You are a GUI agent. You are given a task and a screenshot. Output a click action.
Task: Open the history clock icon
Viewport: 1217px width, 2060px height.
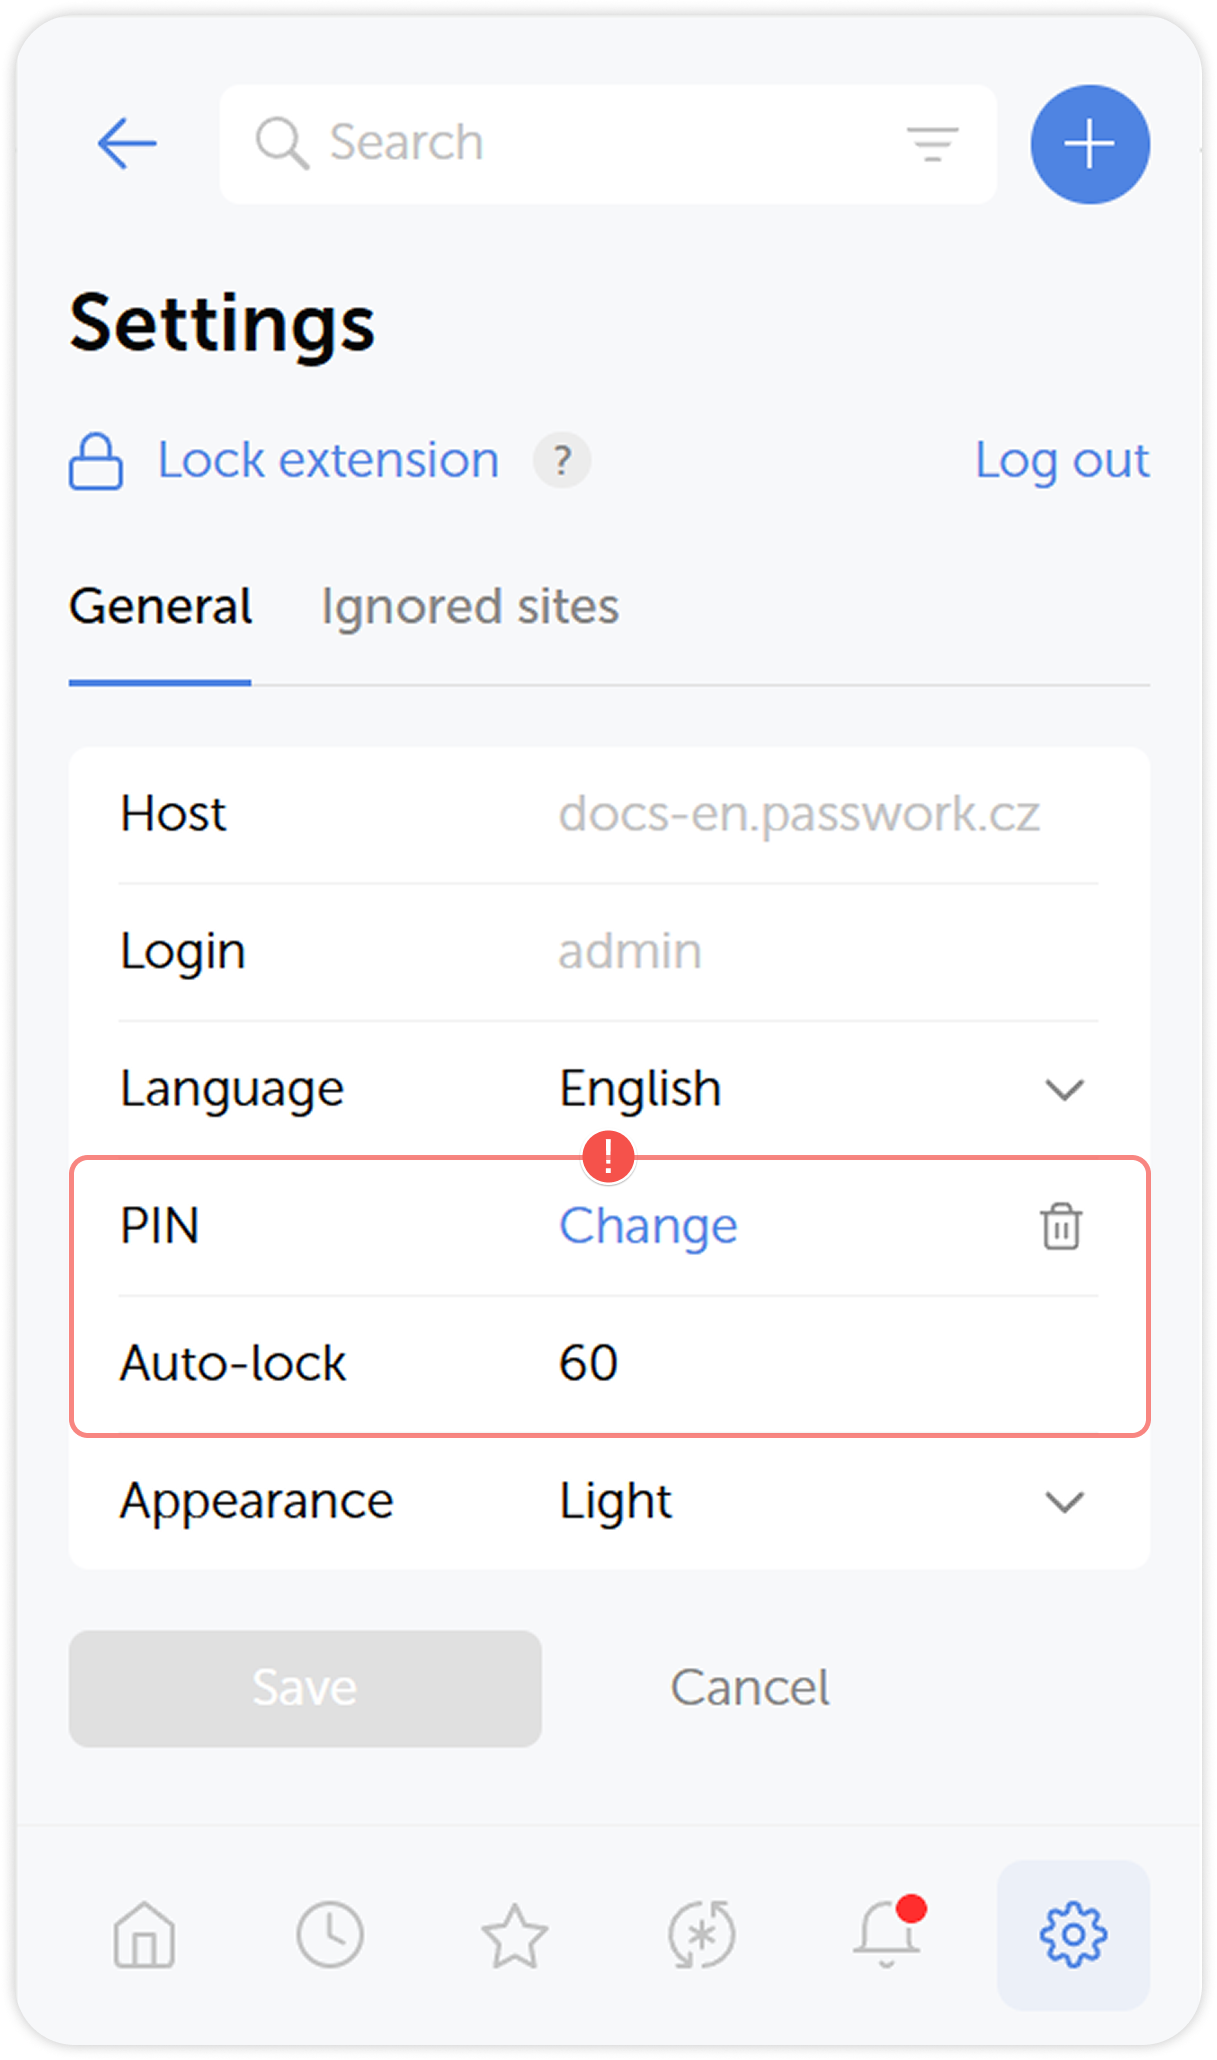(330, 1935)
